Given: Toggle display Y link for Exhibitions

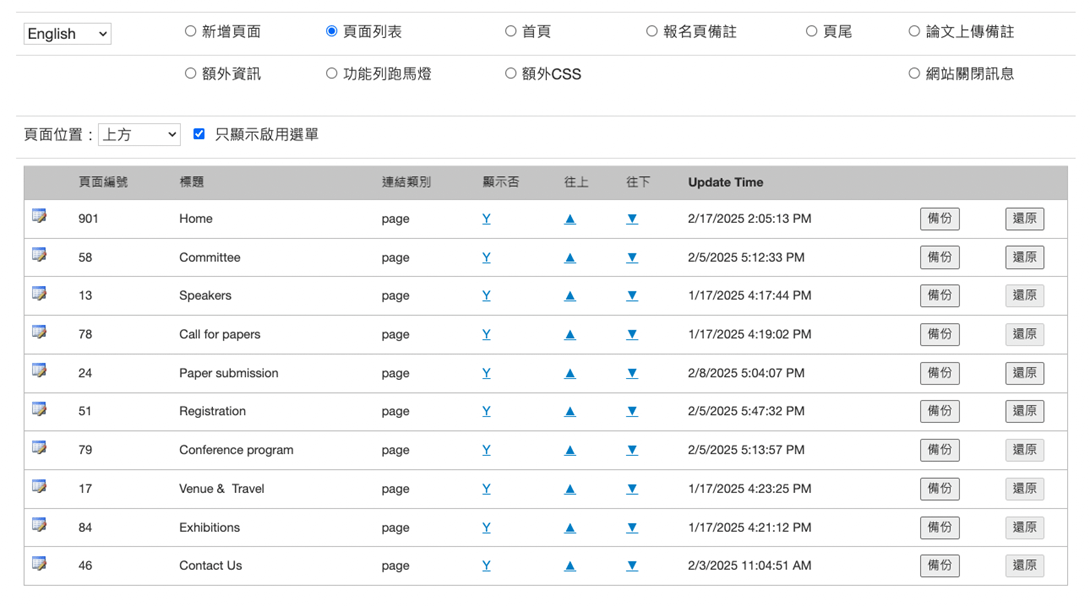Looking at the screenshot, I should 487,528.
